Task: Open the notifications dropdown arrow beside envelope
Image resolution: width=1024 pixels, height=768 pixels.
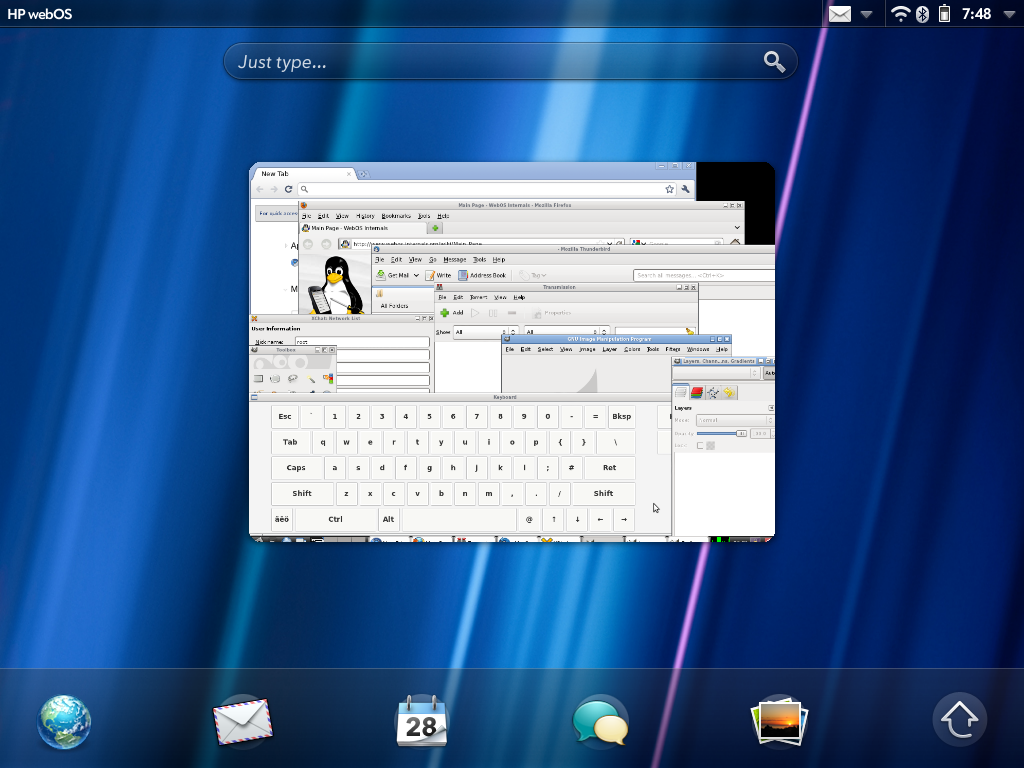Action: tap(867, 14)
